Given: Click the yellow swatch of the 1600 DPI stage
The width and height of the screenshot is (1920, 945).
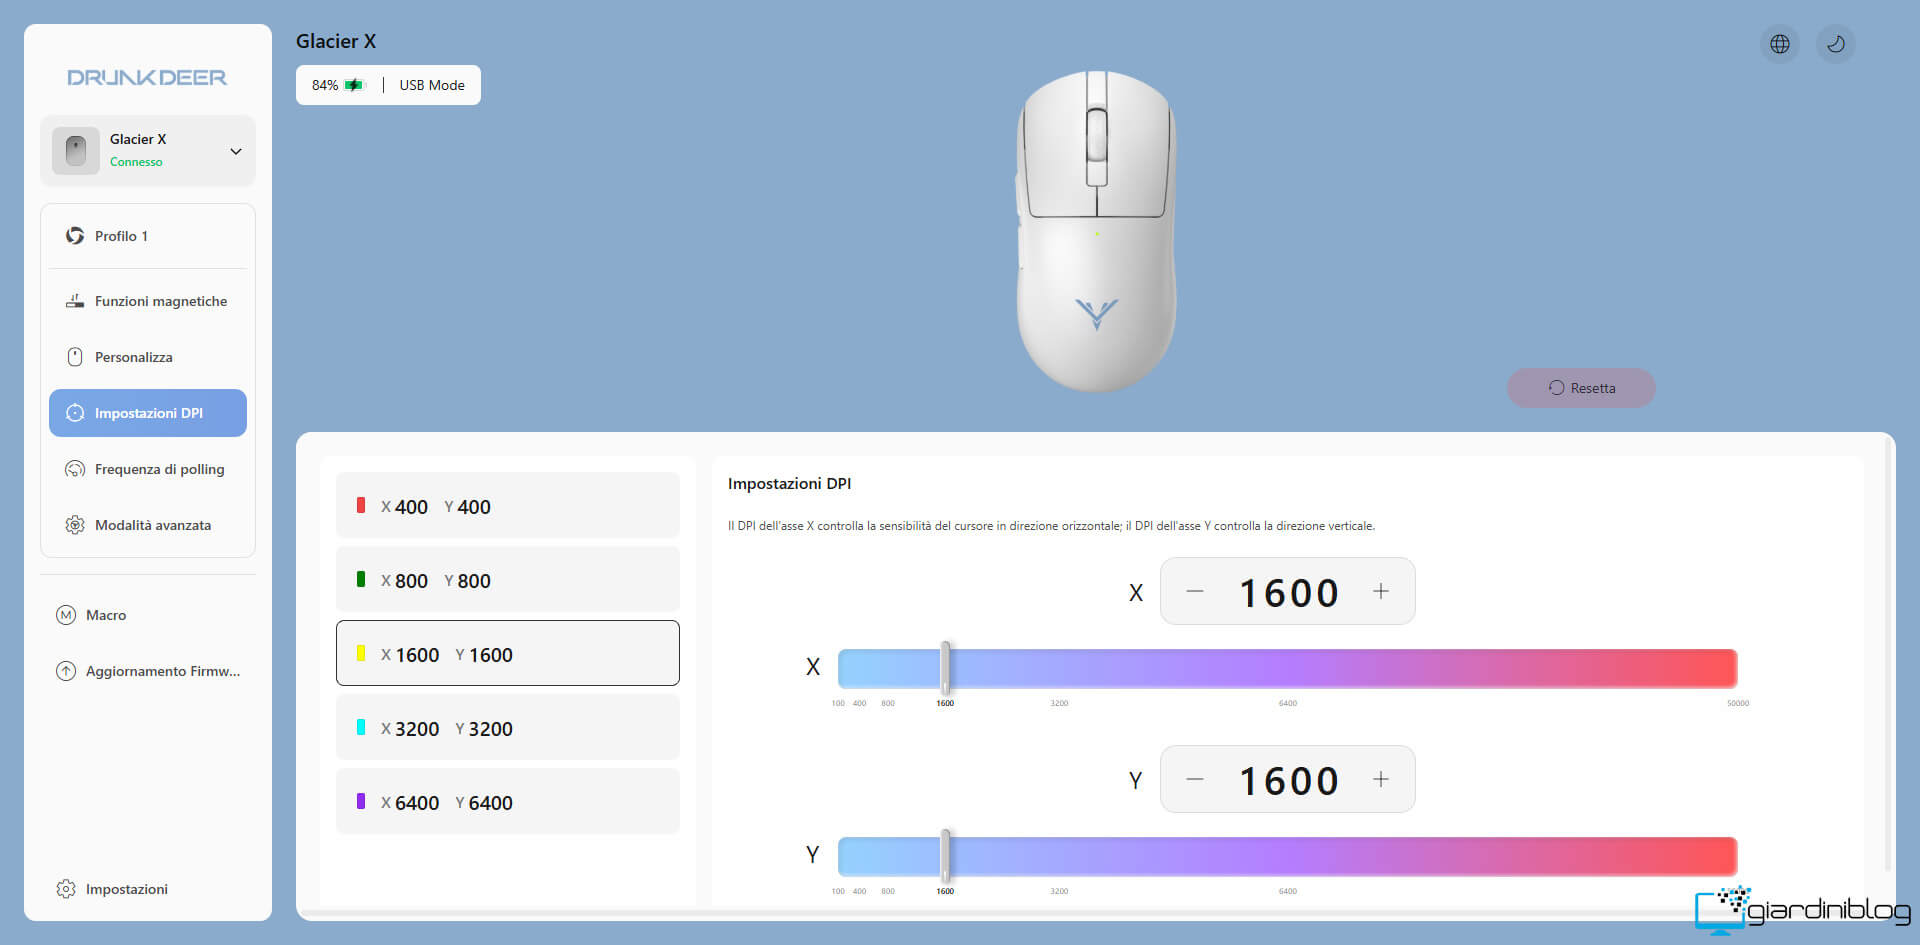Looking at the screenshot, I should pos(361,653).
